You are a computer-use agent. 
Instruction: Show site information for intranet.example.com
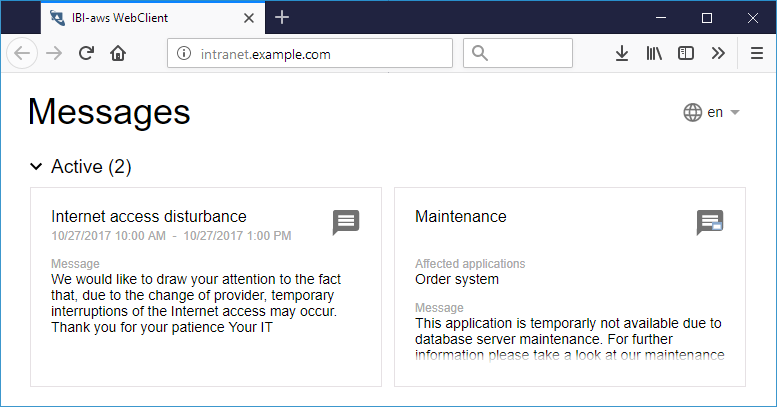183,55
